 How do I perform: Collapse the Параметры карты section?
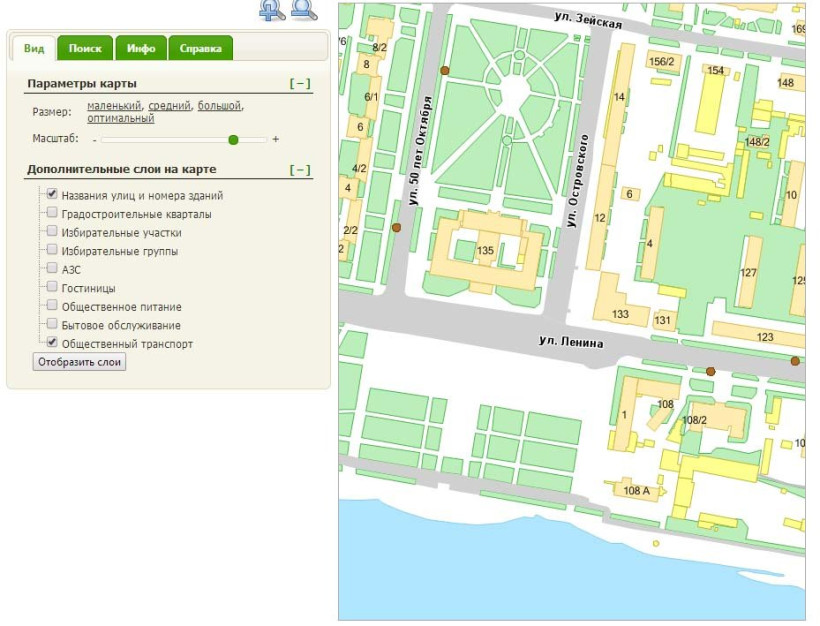pos(300,84)
